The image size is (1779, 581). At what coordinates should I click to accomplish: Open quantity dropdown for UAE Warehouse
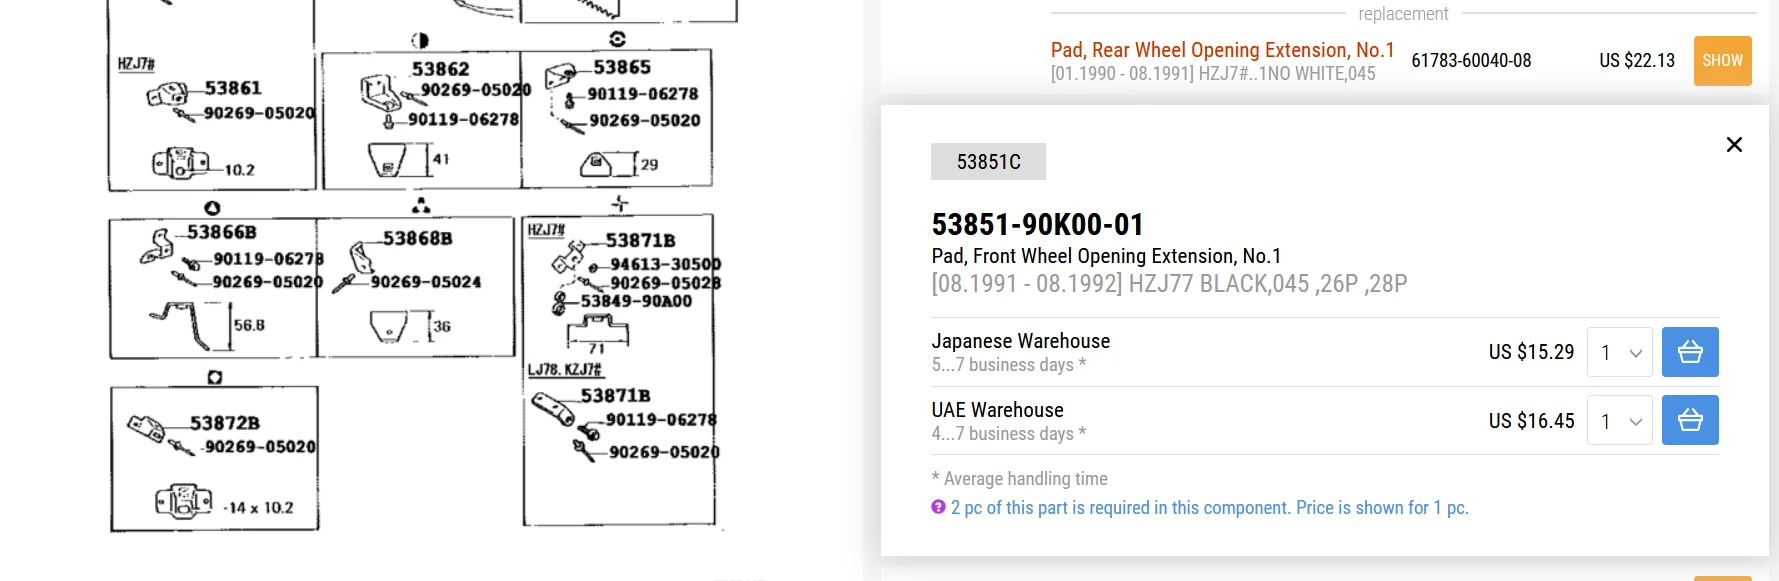pyautogui.click(x=1619, y=420)
